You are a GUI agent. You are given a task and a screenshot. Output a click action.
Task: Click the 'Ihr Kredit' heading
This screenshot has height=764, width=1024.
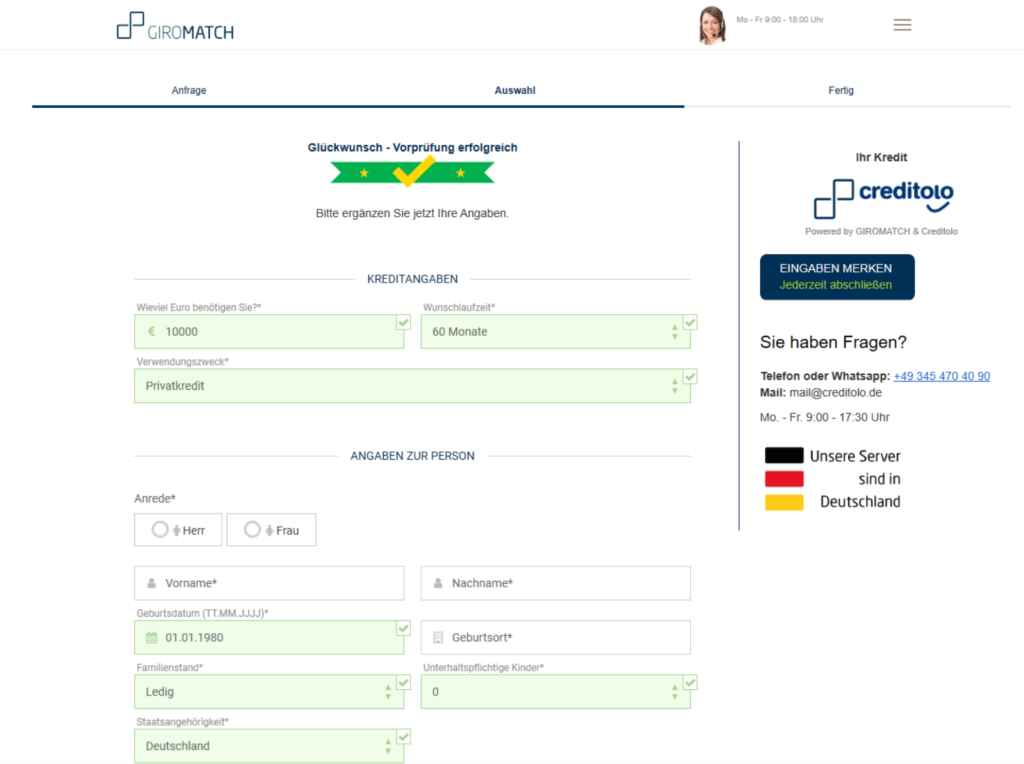coord(881,157)
